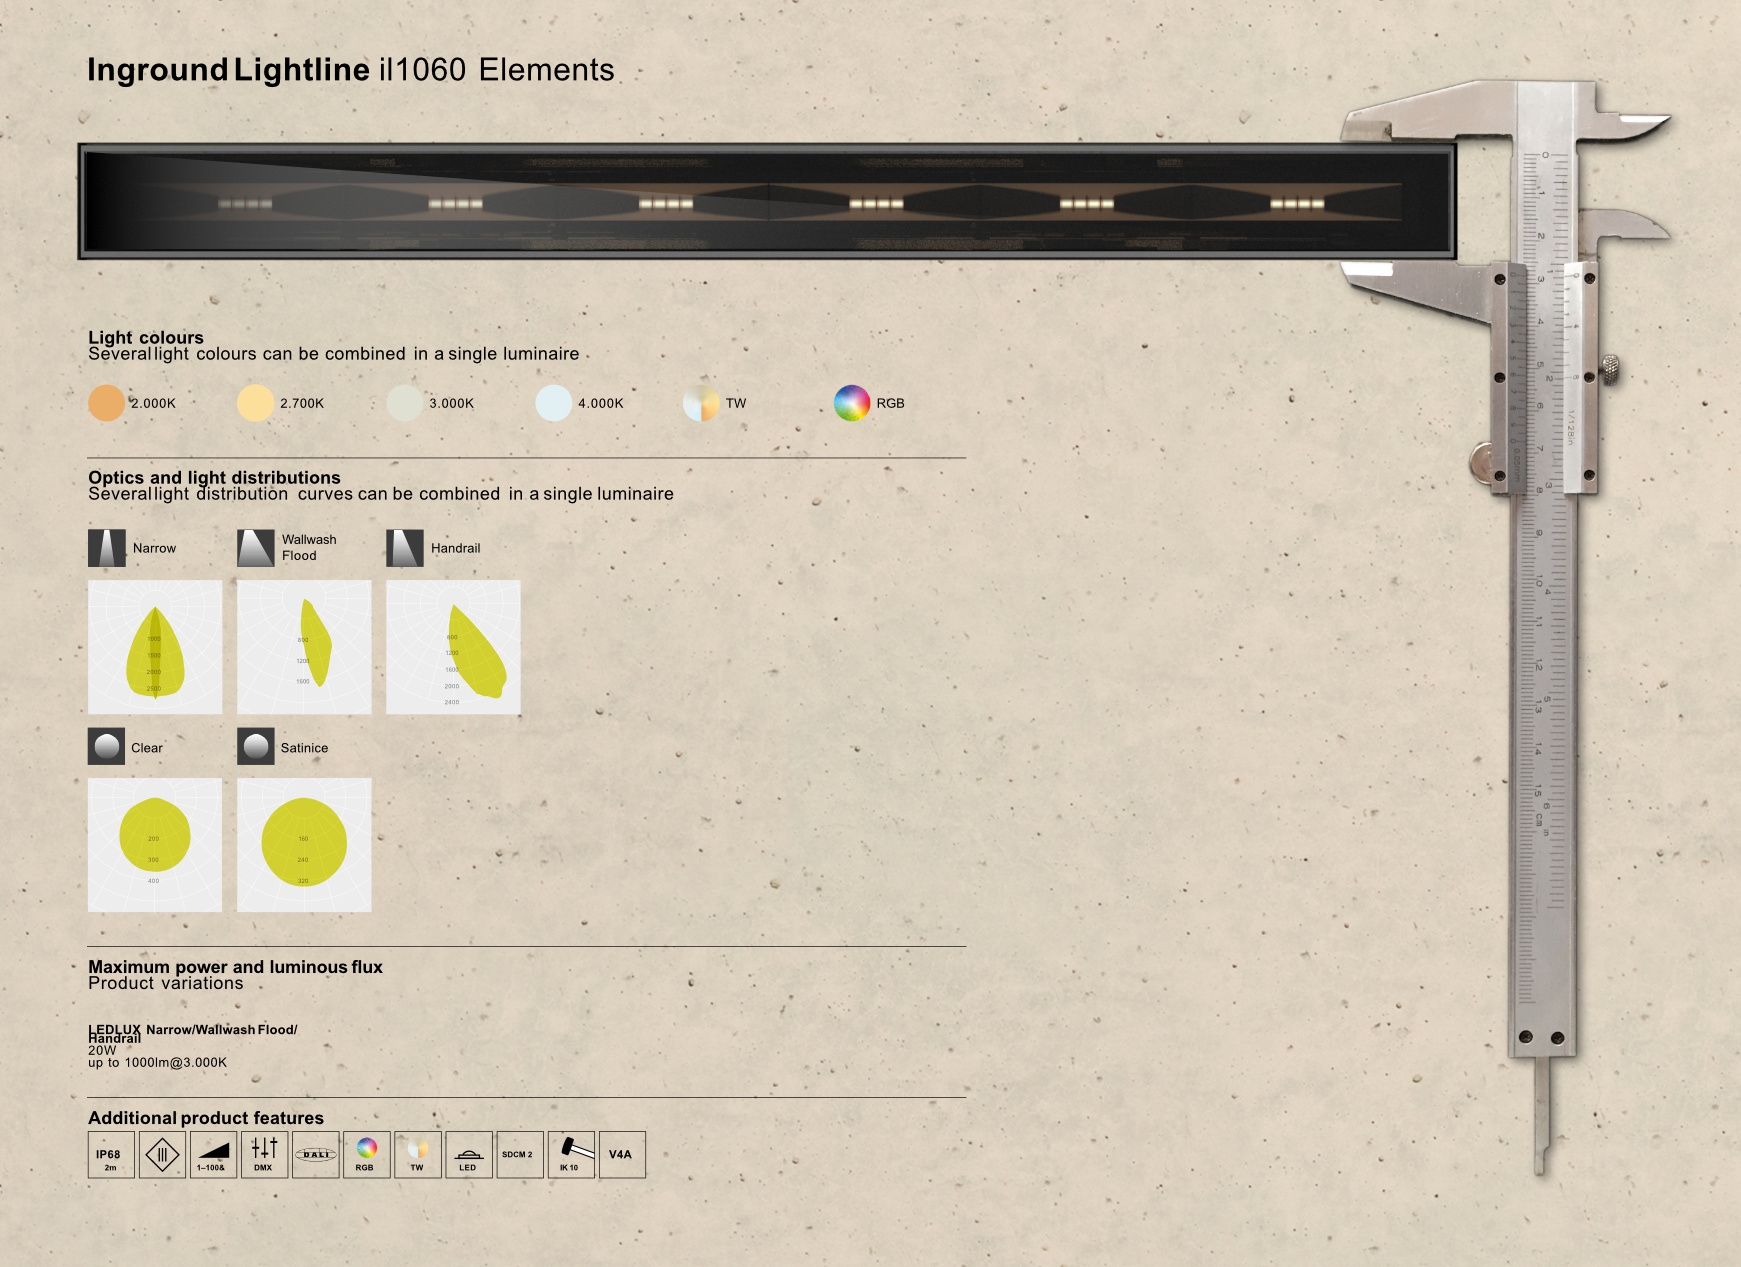Click the LED feature icon
The width and height of the screenshot is (1741, 1267).
pyautogui.click(x=468, y=1155)
